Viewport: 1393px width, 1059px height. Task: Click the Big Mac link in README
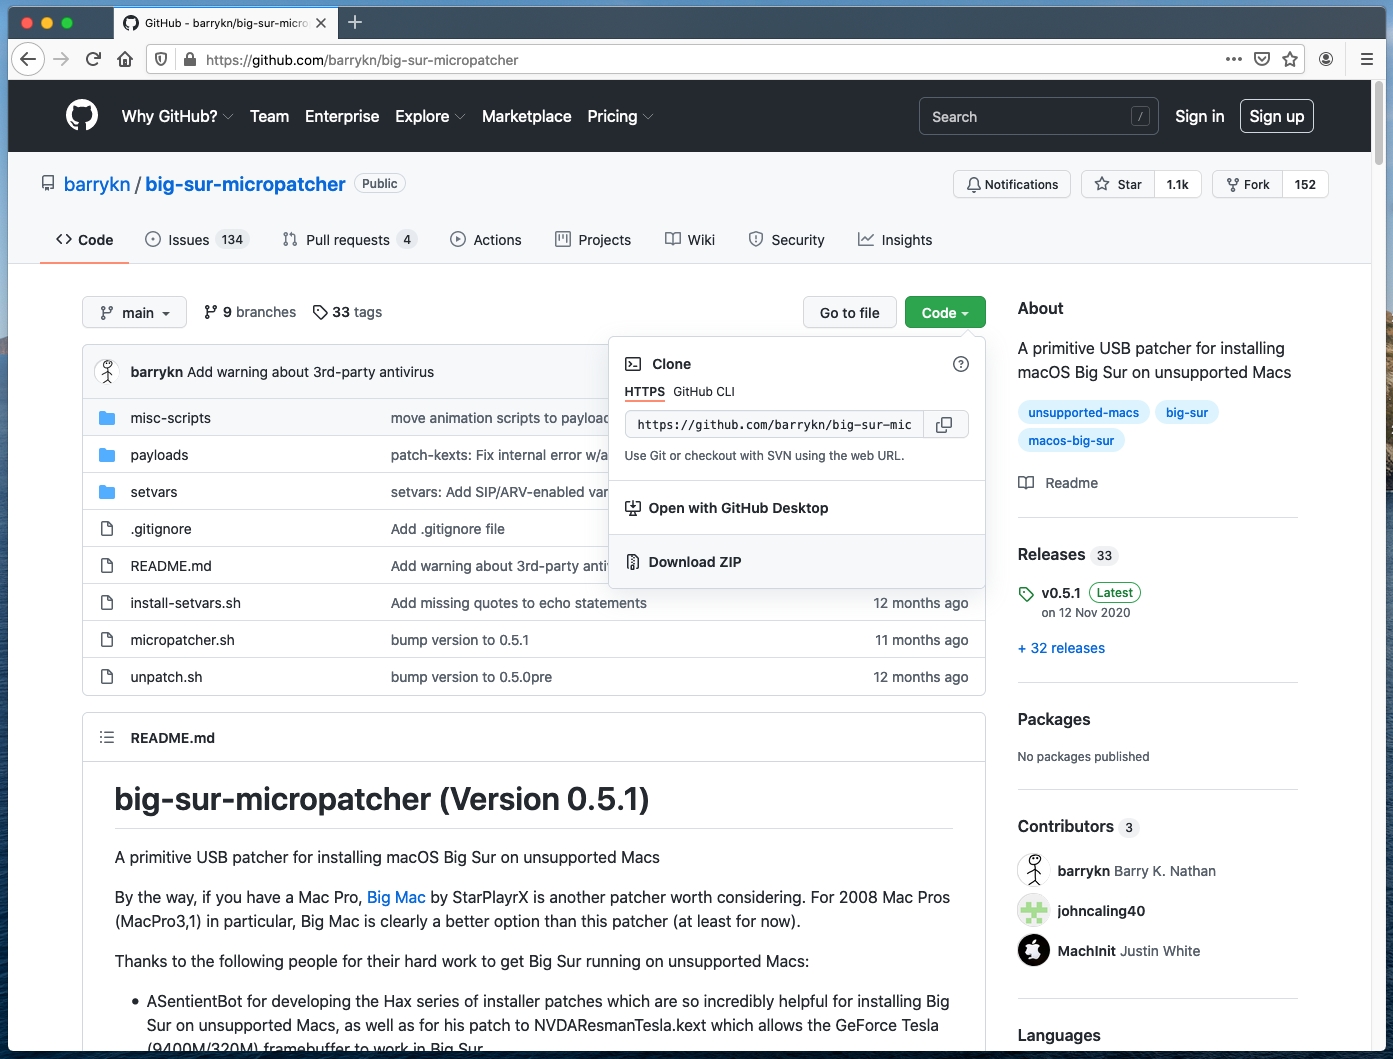[396, 898]
